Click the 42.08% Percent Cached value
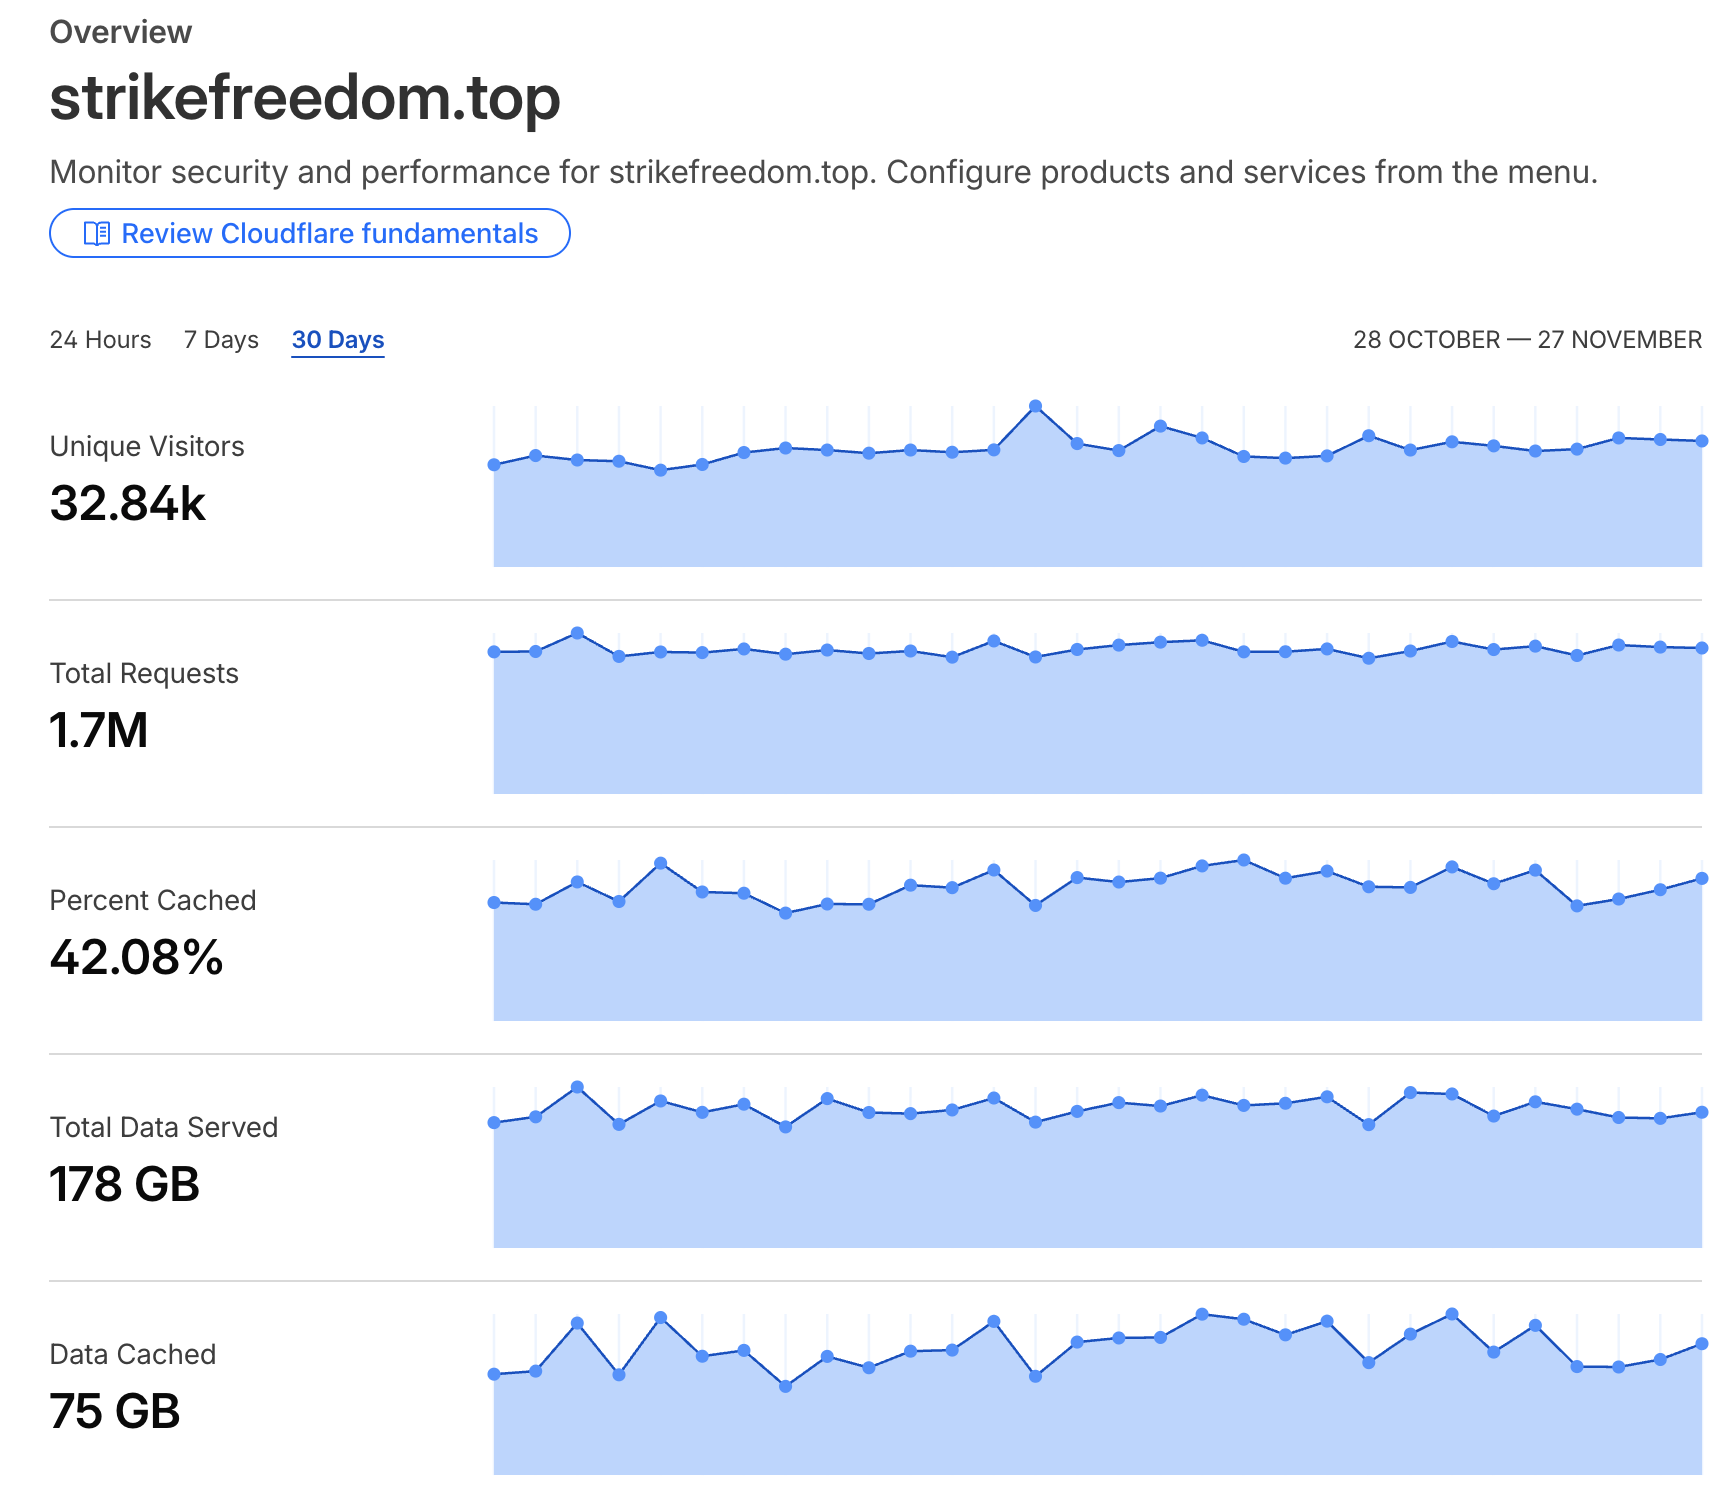The height and width of the screenshot is (1504, 1728). click(137, 957)
